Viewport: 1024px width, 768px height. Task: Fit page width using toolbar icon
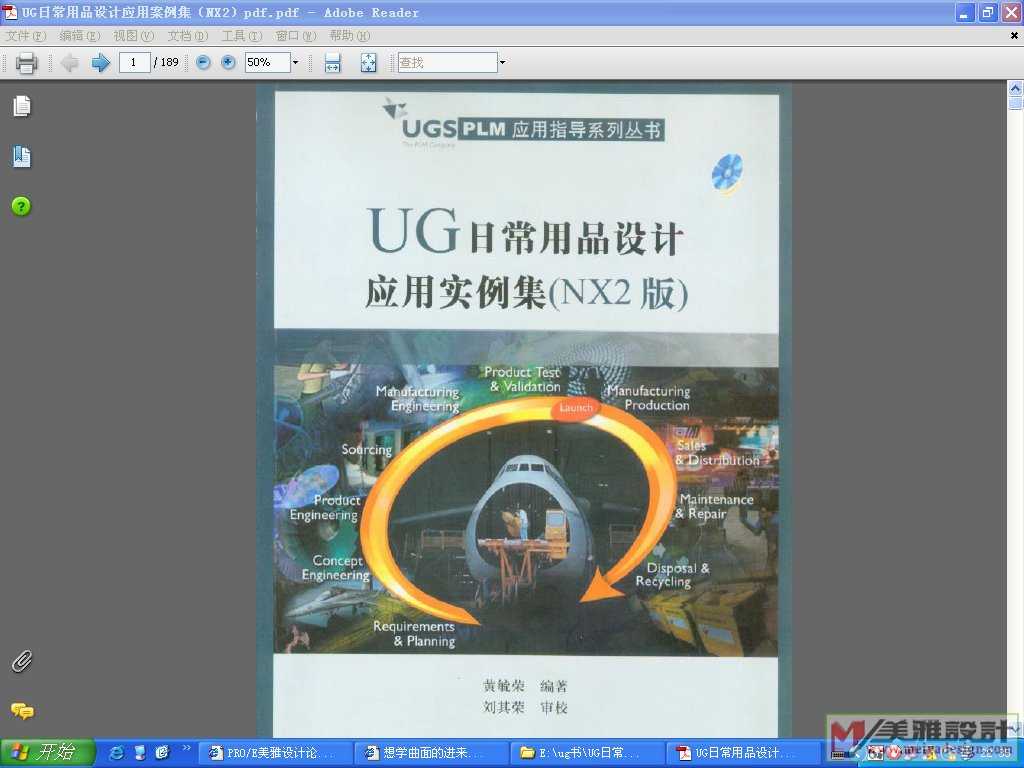(x=332, y=63)
